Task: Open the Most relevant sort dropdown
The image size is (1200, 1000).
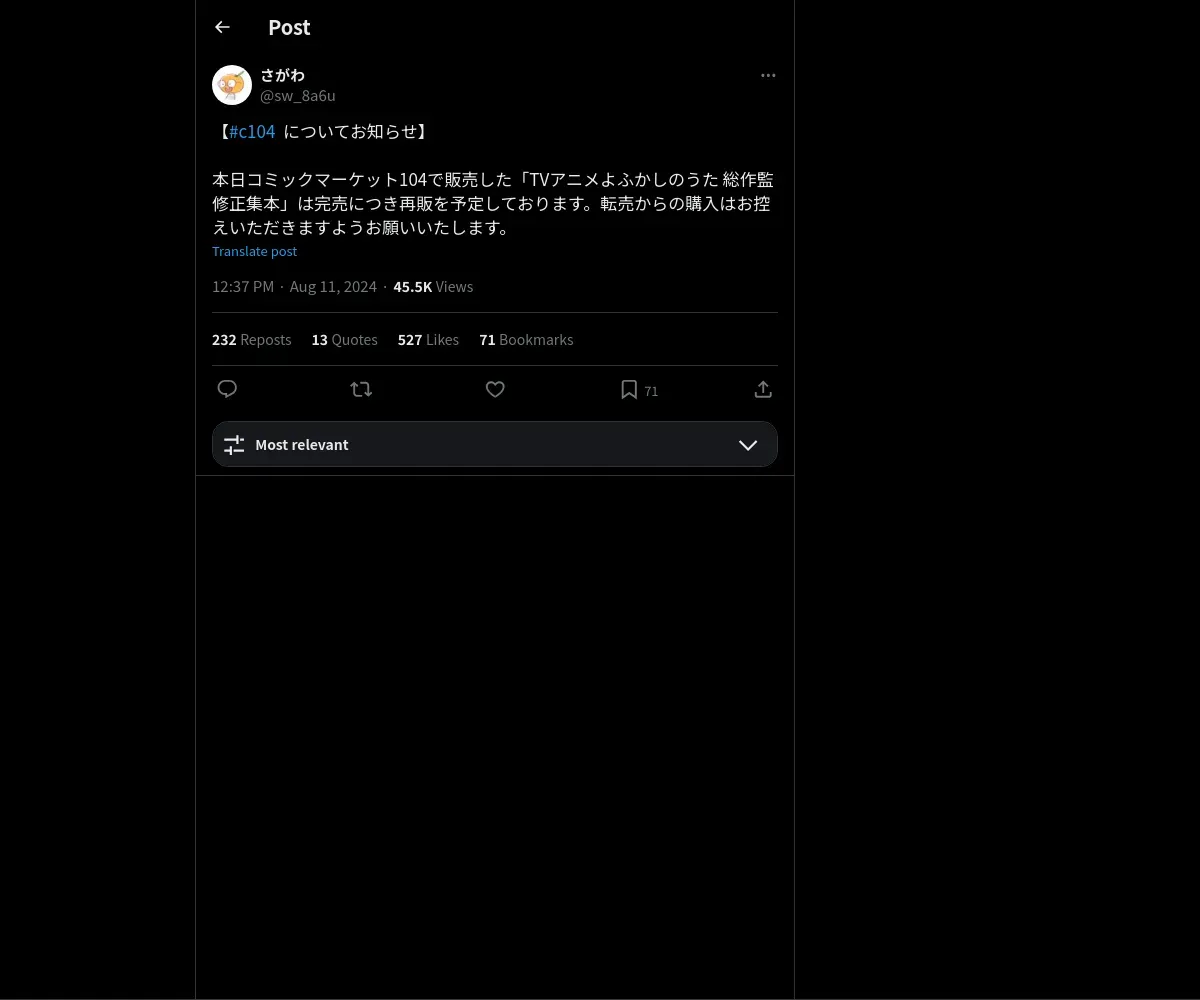Action: (x=495, y=444)
